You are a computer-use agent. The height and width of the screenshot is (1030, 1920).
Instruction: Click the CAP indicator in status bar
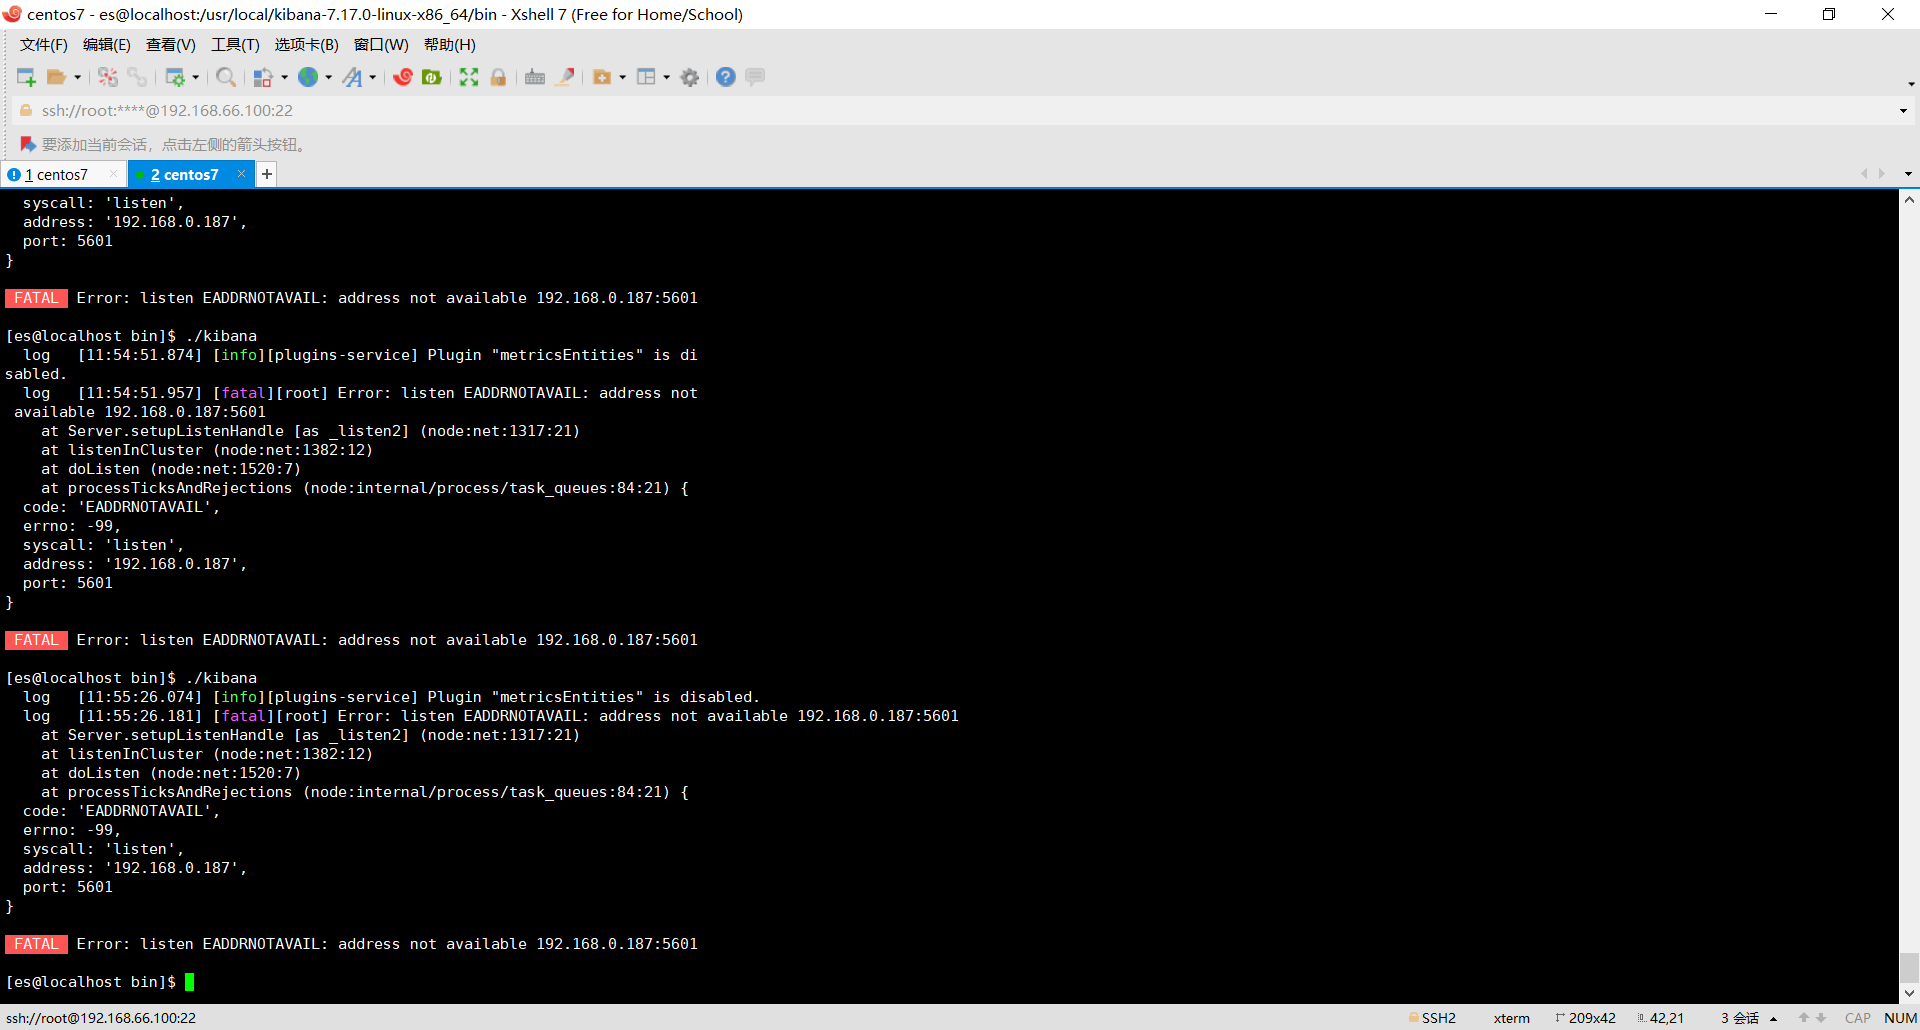coord(1857,1018)
